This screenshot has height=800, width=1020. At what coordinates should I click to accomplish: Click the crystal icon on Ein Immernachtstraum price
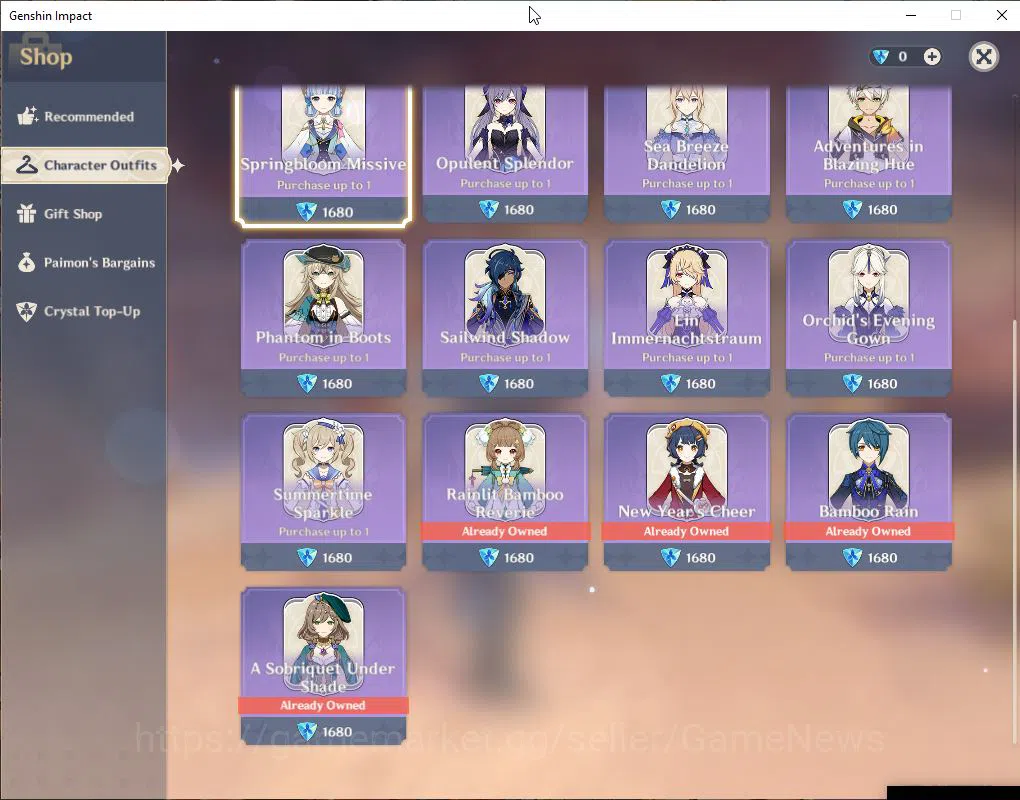tap(670, 384)
